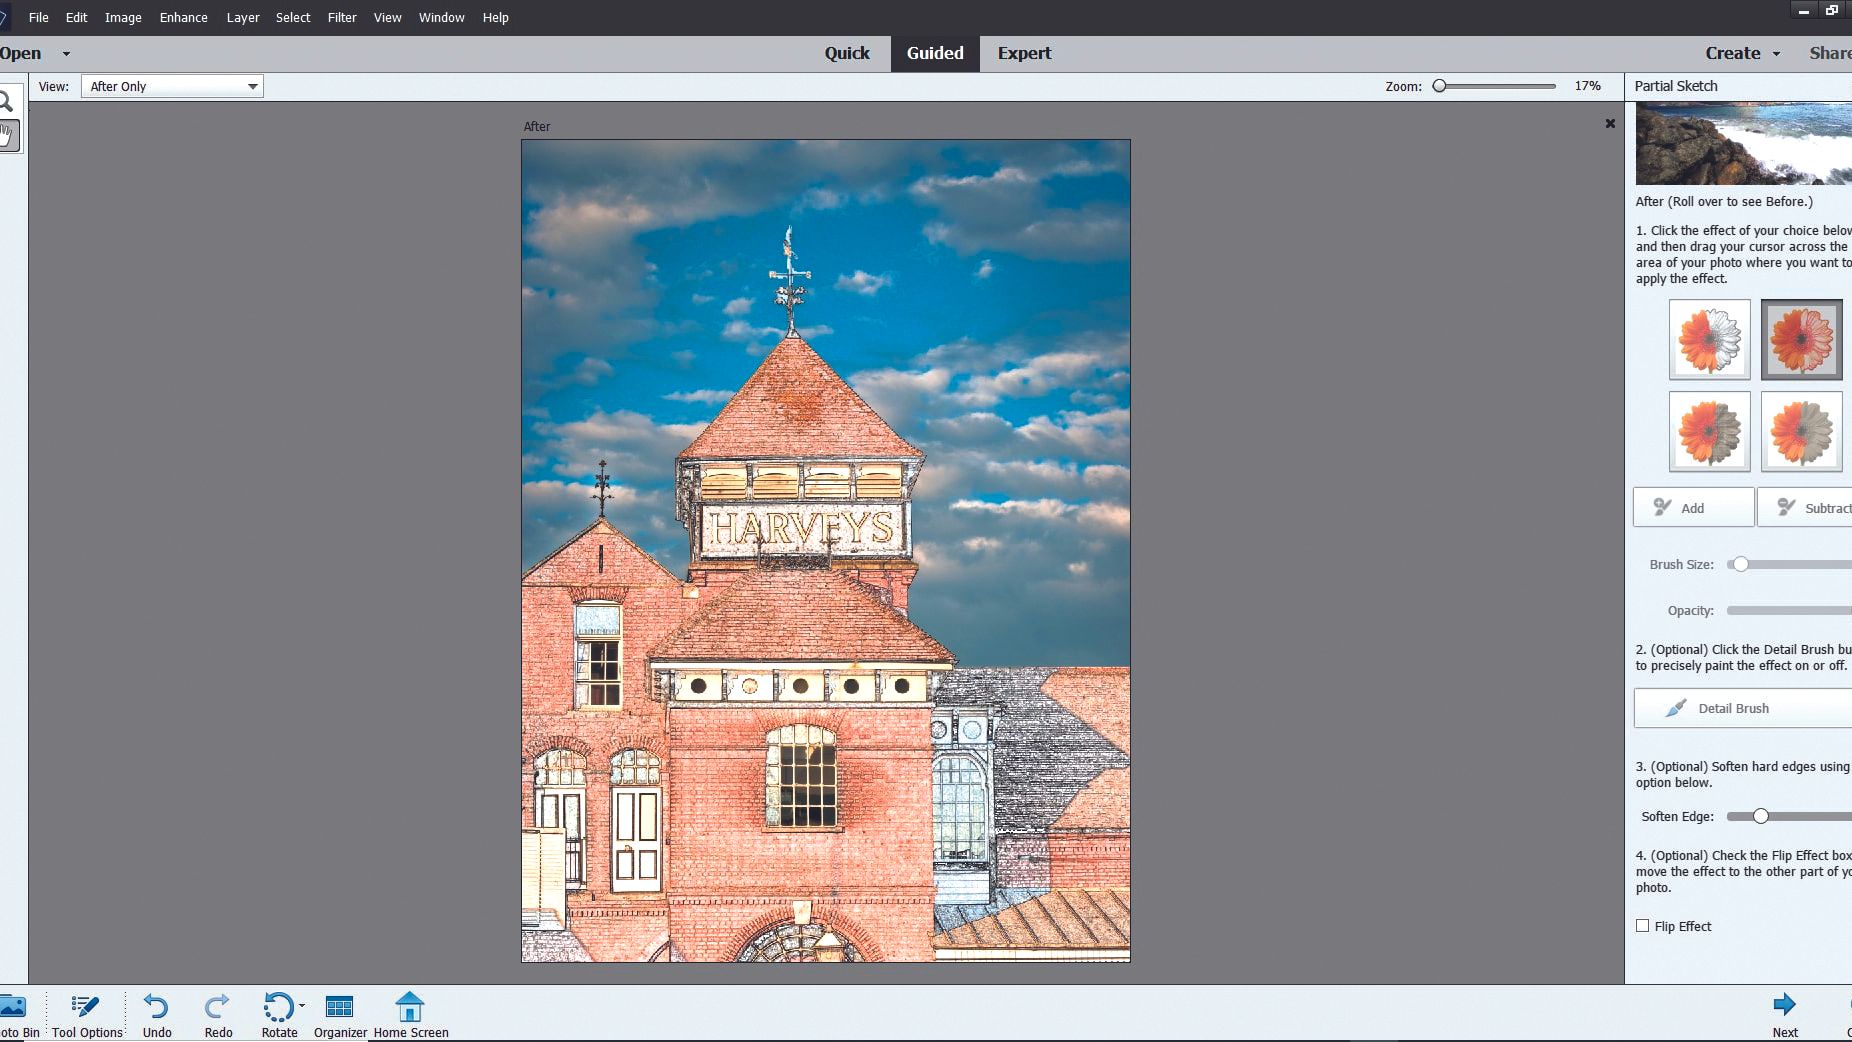Open the Window menu
1852x1042 pixels.
tap(441, 17)
